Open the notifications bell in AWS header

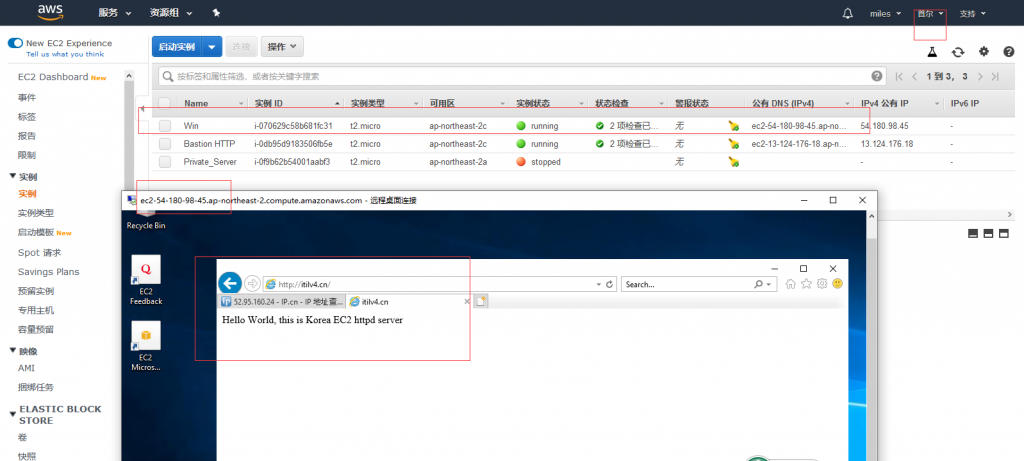pyautogui.click(x=848, y=13)
